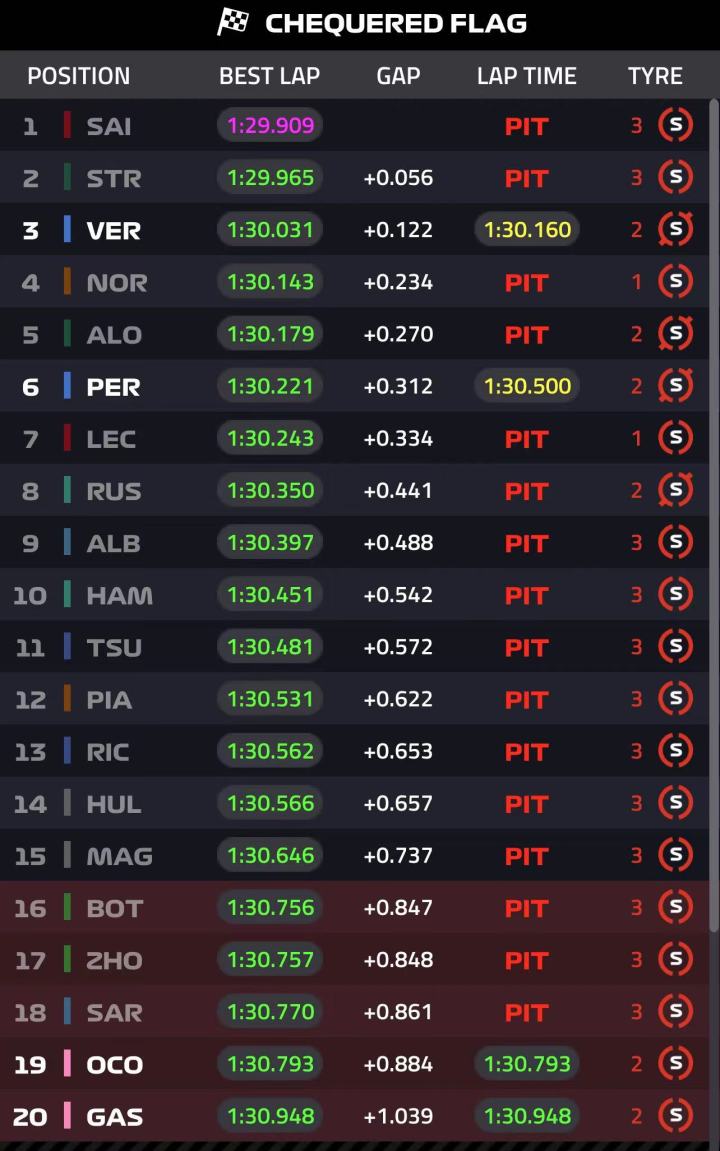Click NOR's soft tyre compound icon

click(675, 281)
